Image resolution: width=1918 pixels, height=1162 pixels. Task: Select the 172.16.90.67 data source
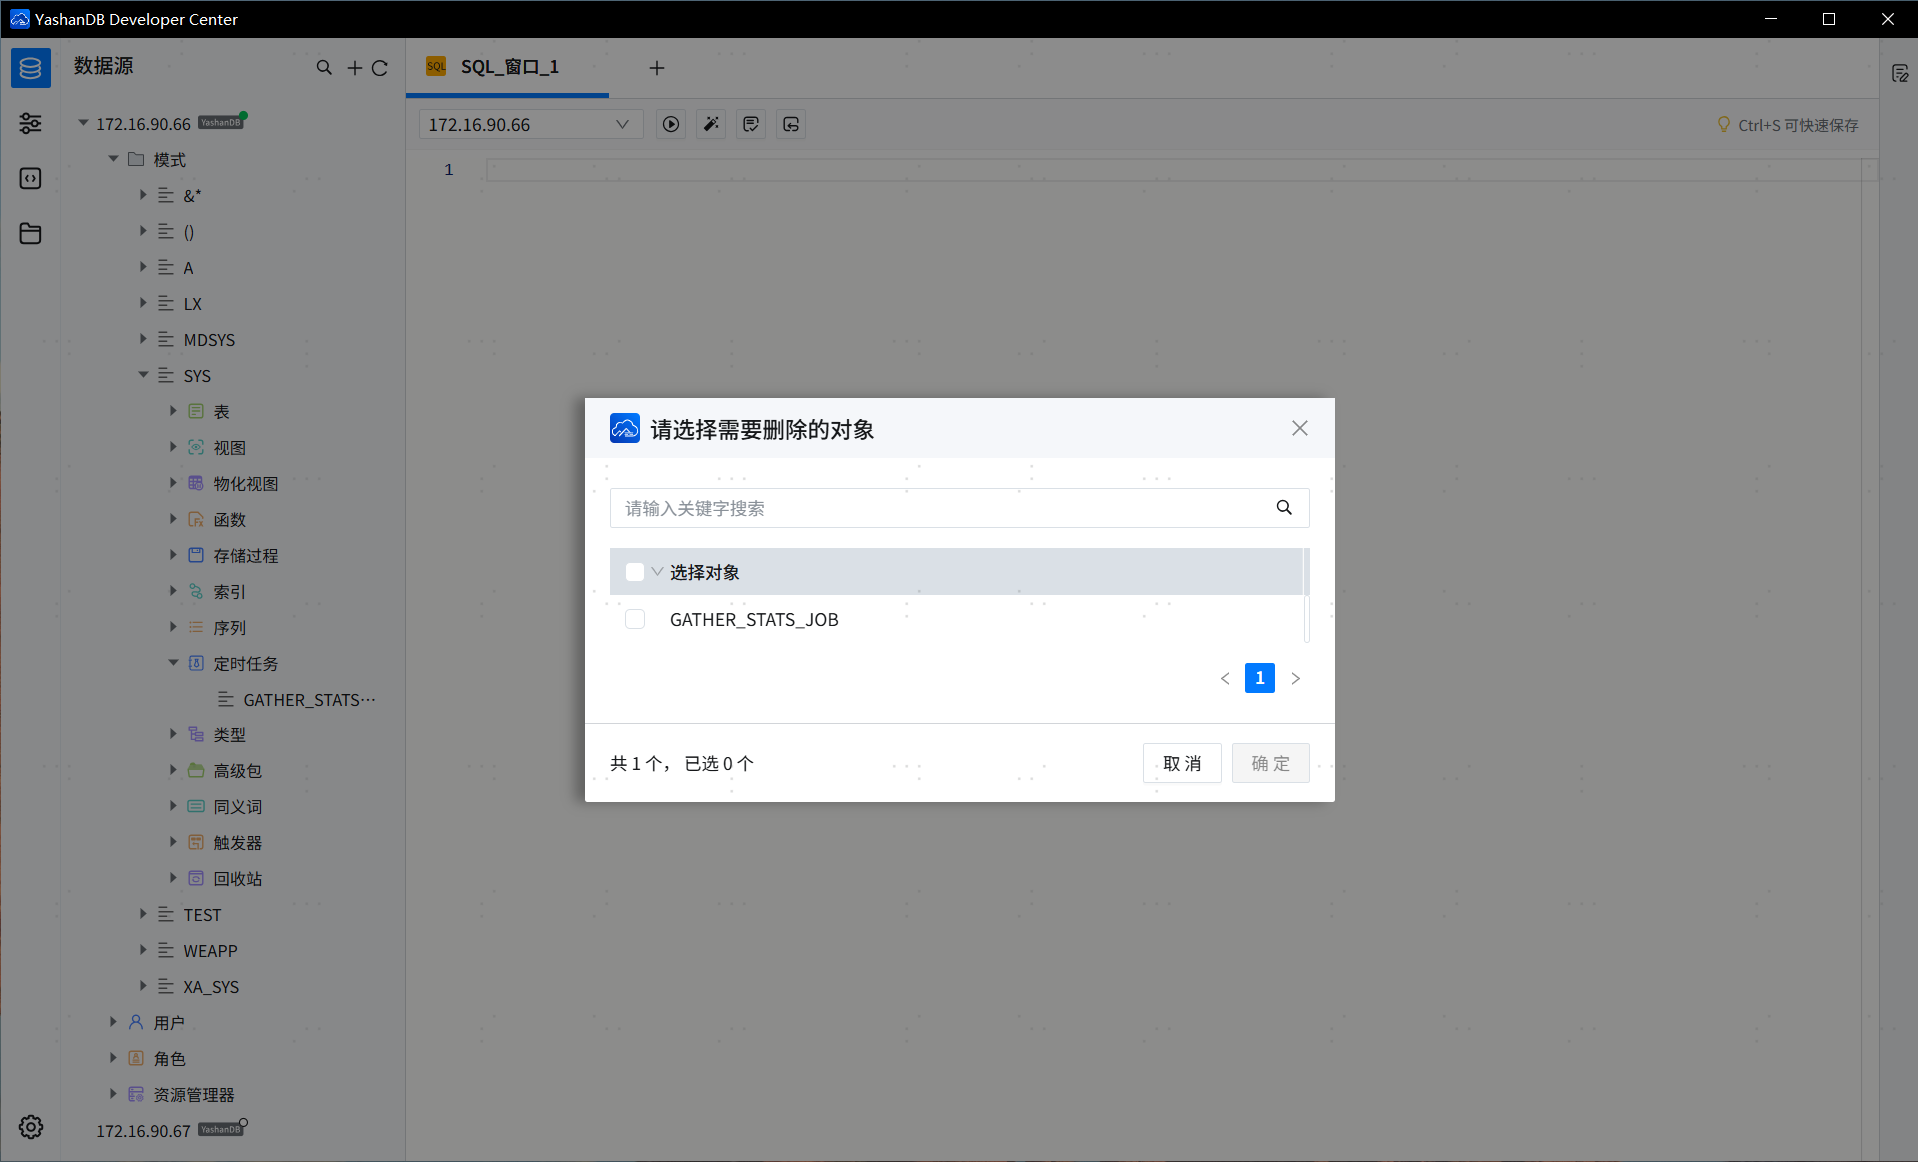click(x=143, y=1131)
